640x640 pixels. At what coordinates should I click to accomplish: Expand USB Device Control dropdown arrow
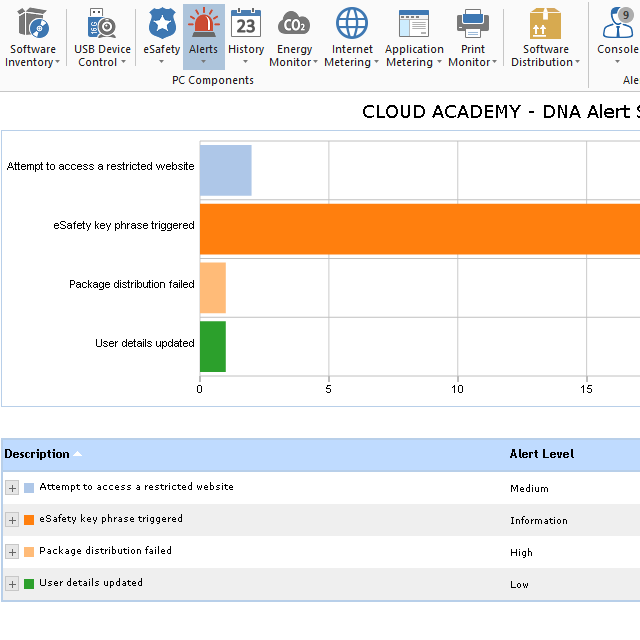point(123,62)
